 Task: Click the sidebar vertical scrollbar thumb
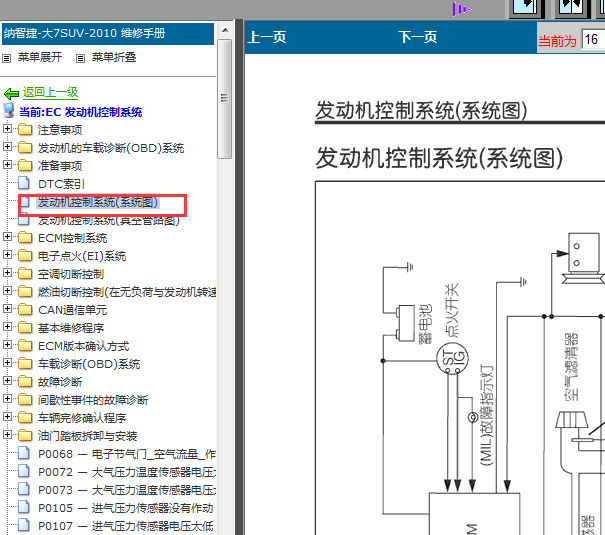click(225, 99)
